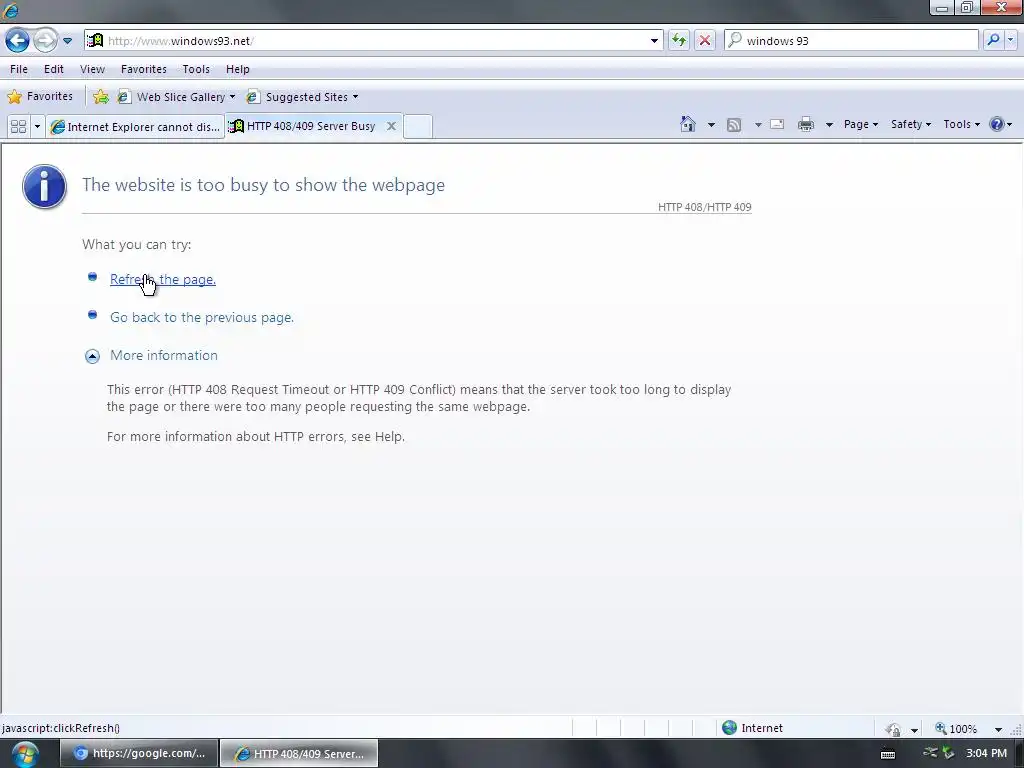Open the tab list dropdown arrow
Screen dimensions: 1024x768
[x=37, y=126]
